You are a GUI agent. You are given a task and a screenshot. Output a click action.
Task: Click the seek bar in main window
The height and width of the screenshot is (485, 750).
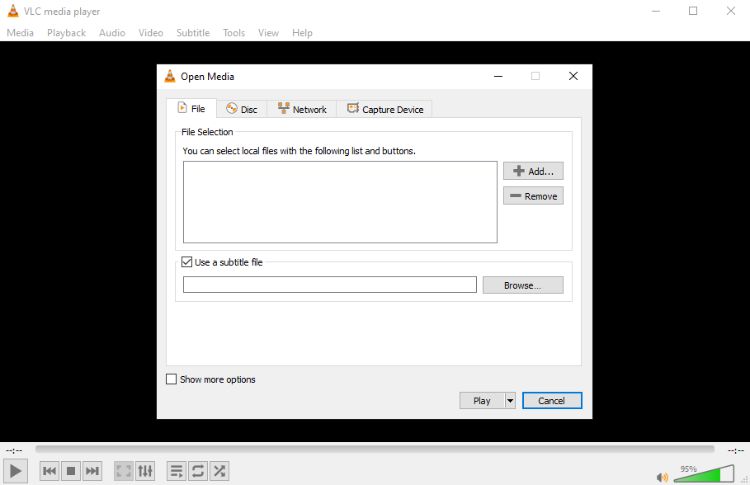tap(375, 449)
